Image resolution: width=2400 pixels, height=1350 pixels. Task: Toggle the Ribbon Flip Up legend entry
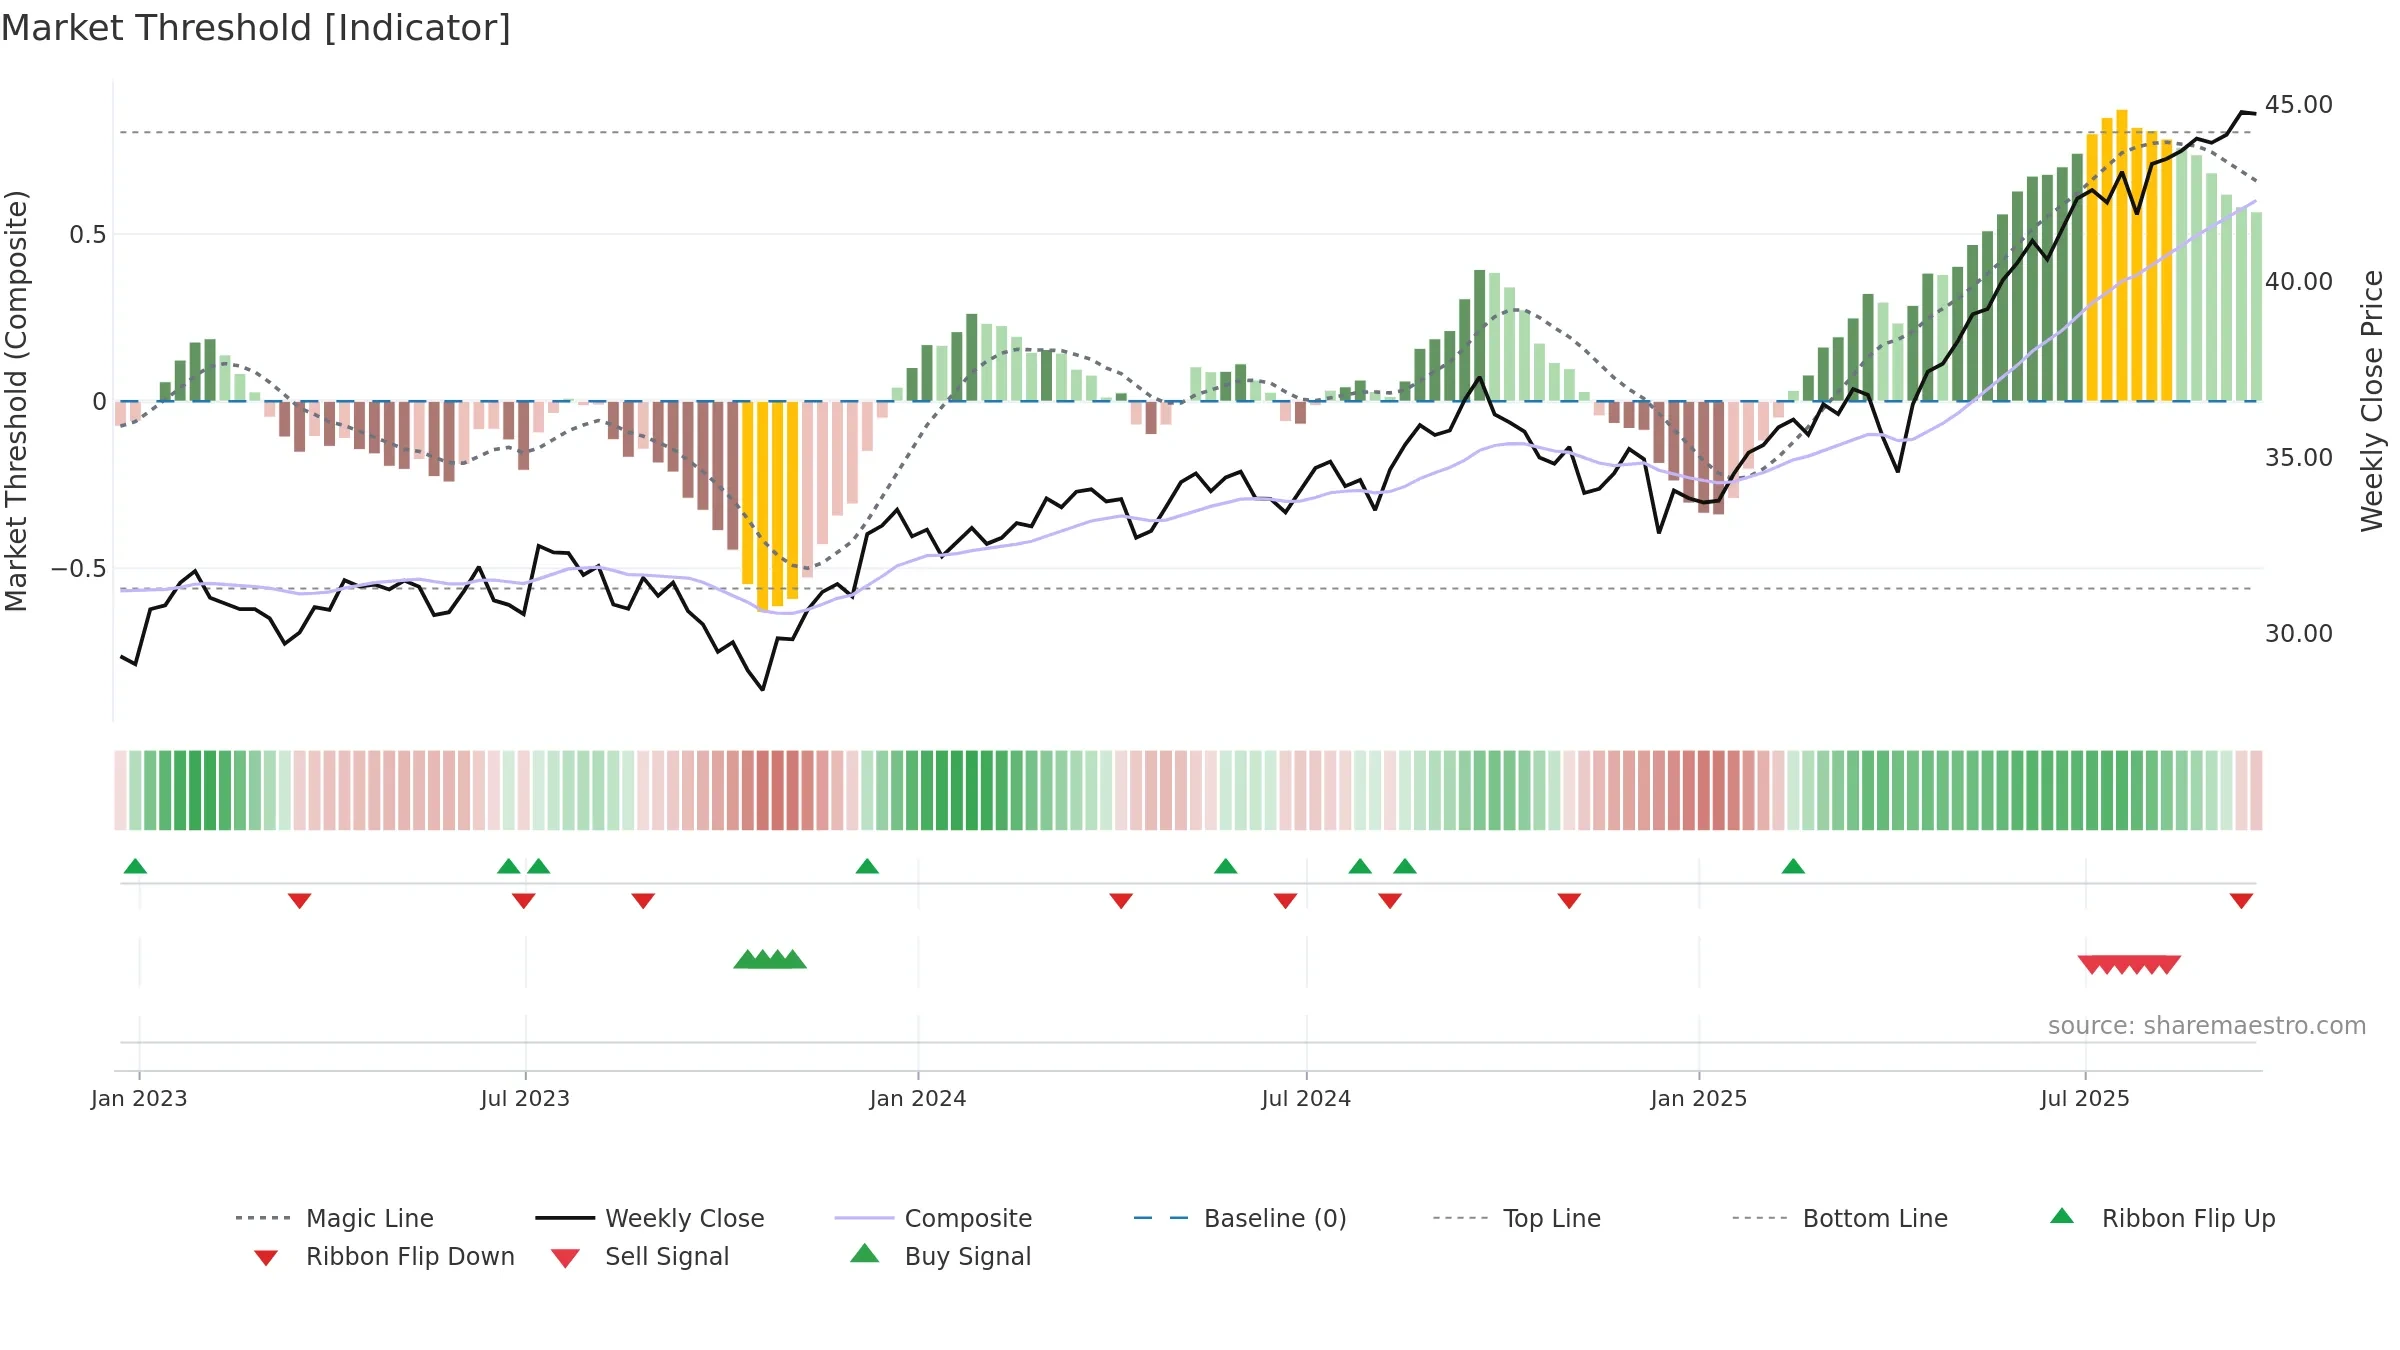2162,1218
